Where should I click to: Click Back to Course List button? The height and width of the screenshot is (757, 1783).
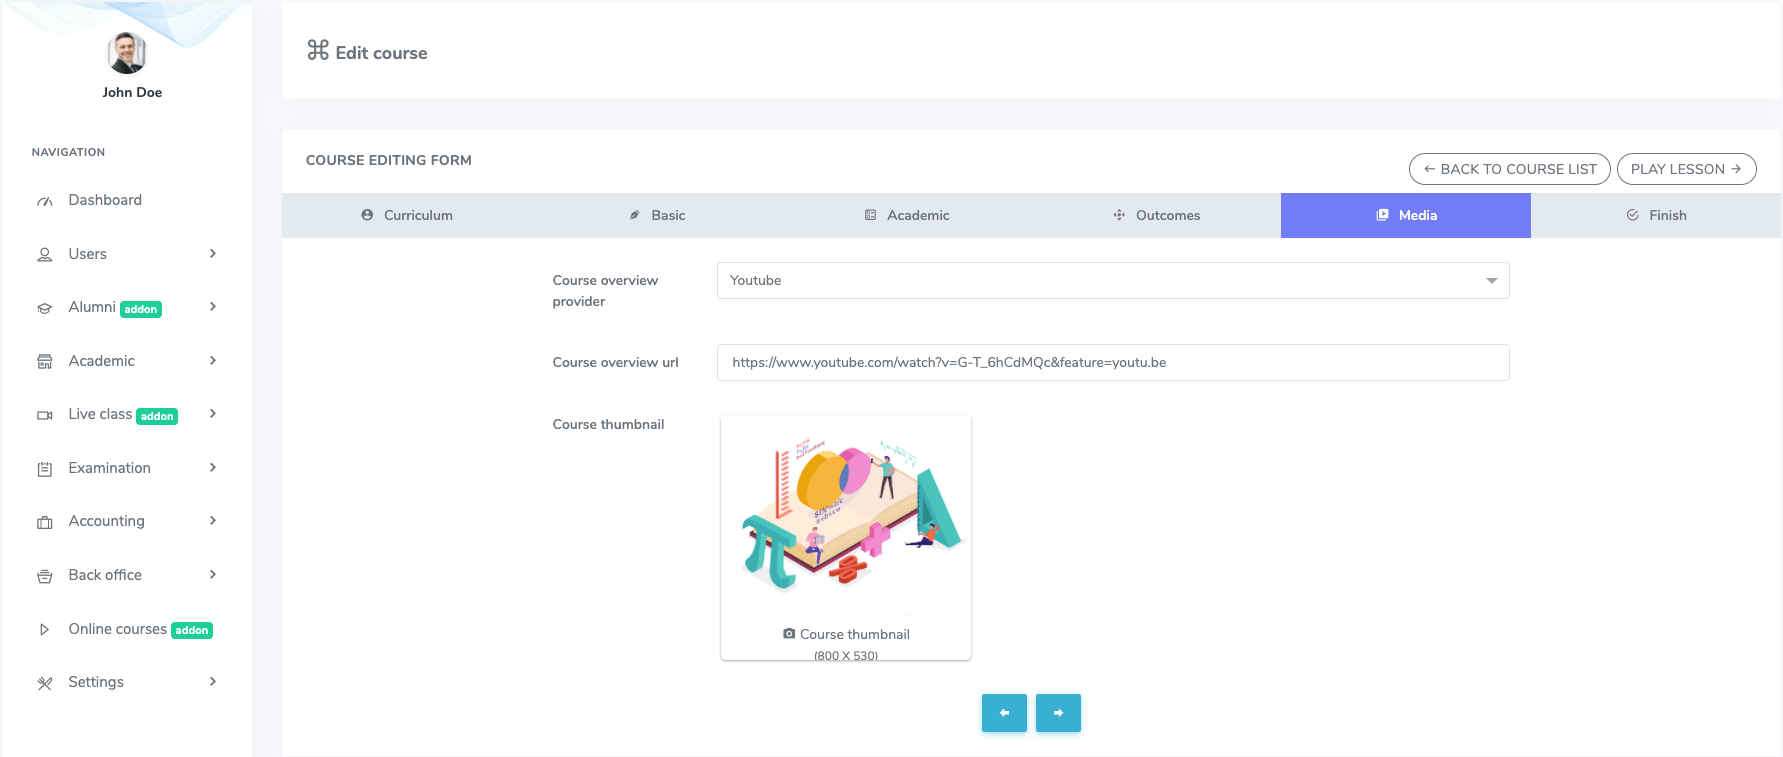tap(1509, 169)
